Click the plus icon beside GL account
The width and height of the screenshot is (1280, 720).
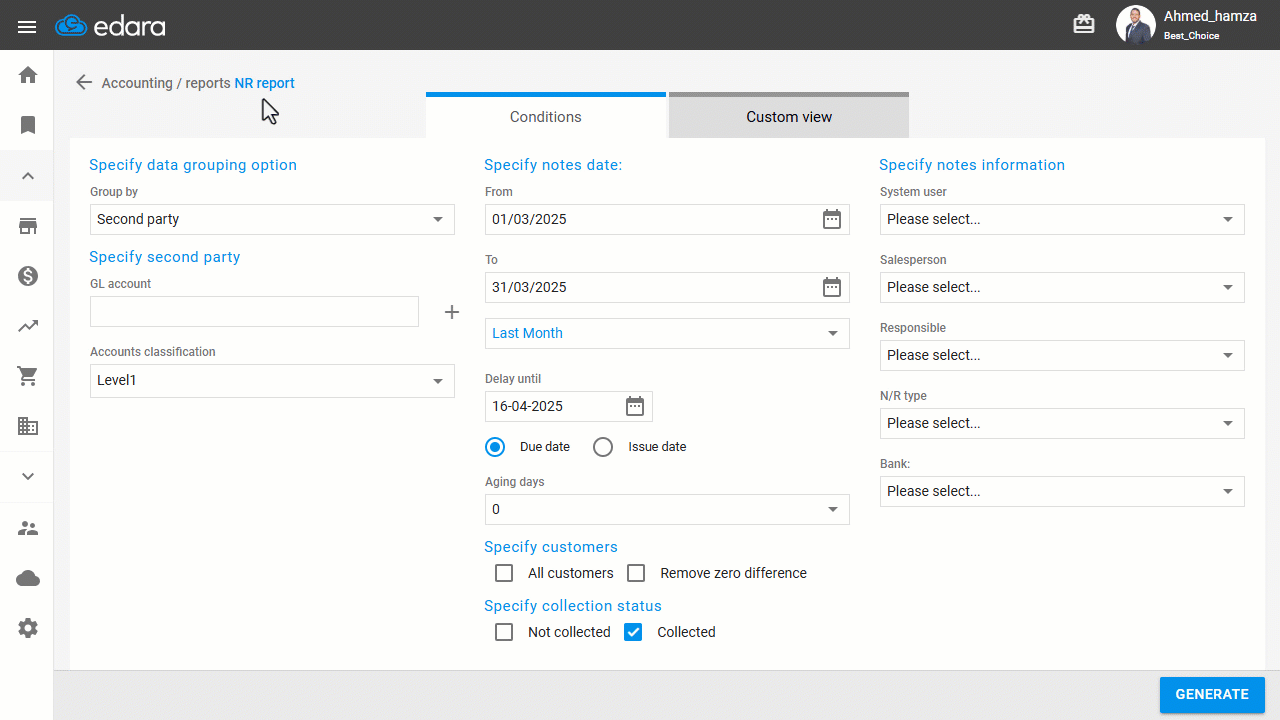pos(452,313)
